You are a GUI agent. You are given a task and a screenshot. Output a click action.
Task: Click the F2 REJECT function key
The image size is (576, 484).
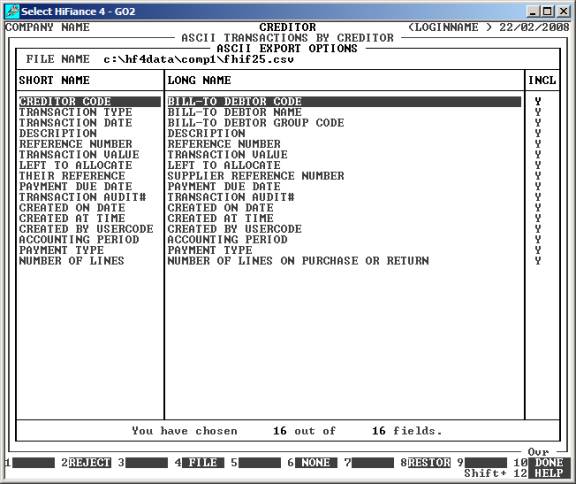pos(90,462)
